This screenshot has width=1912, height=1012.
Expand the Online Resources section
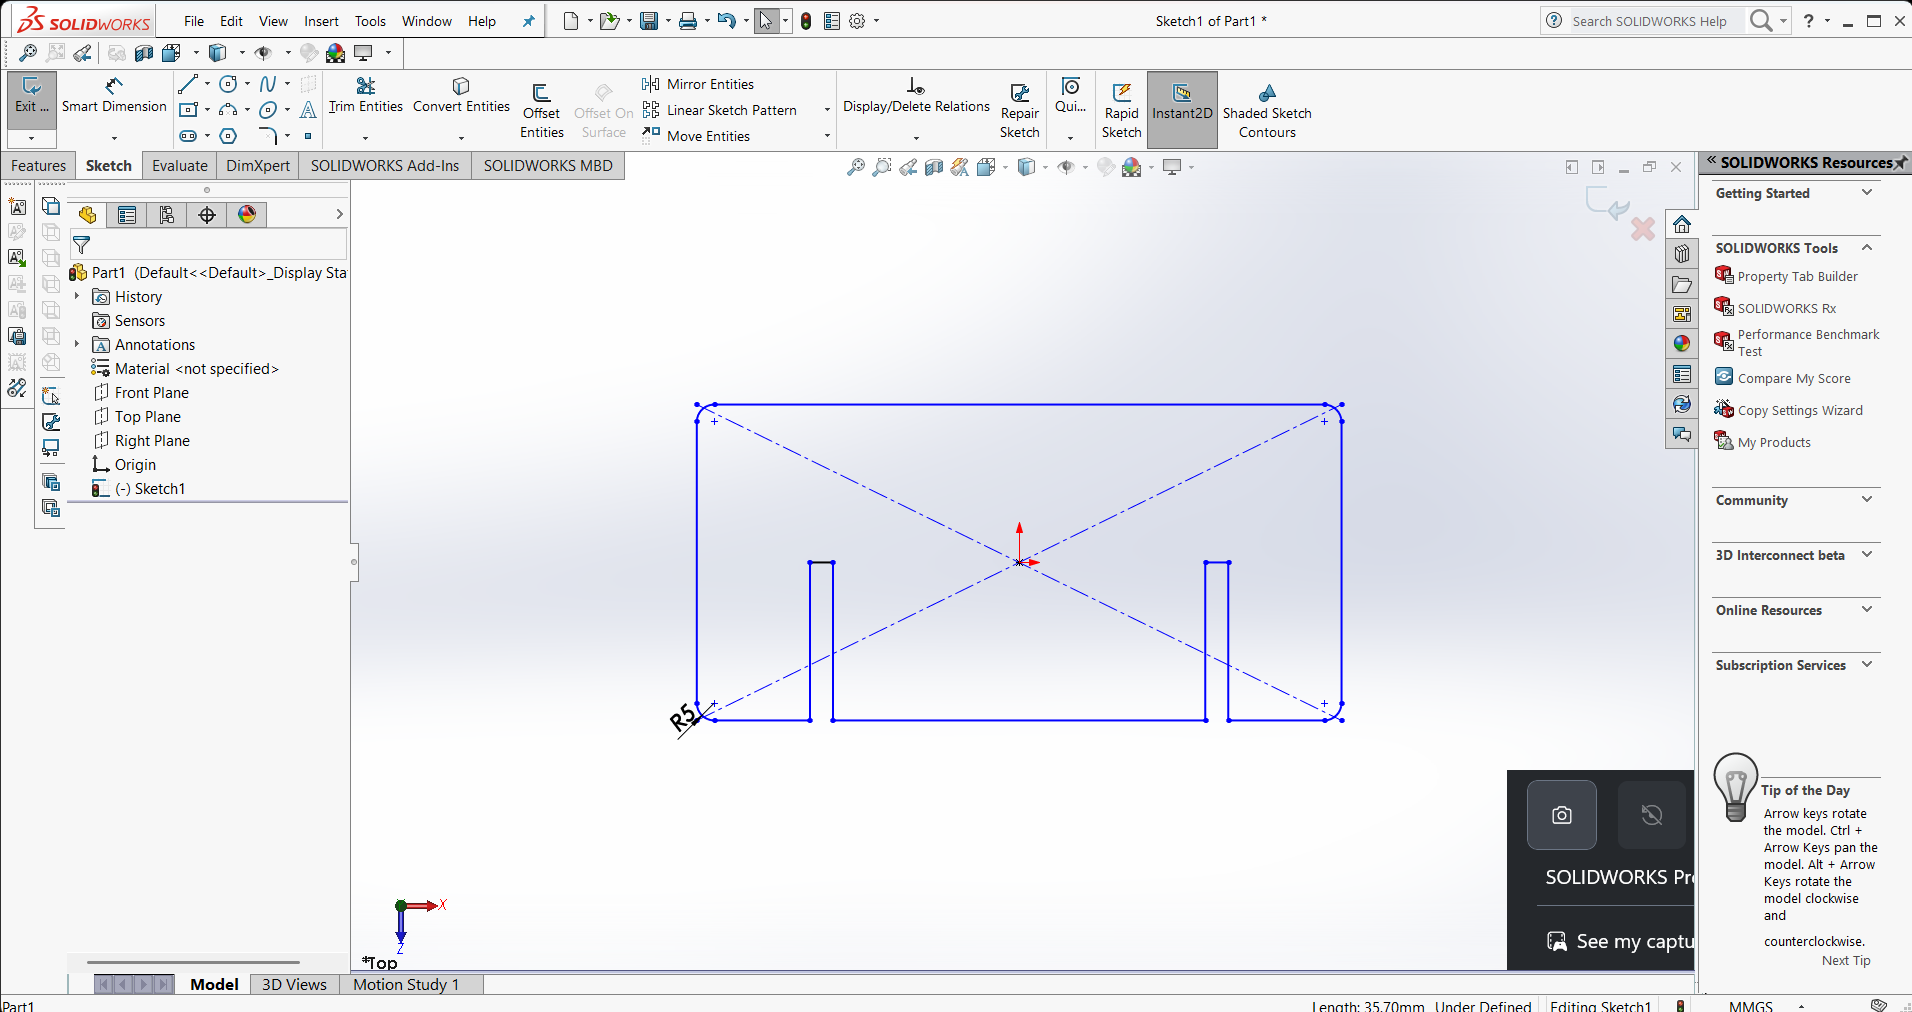click(1867, 609)
